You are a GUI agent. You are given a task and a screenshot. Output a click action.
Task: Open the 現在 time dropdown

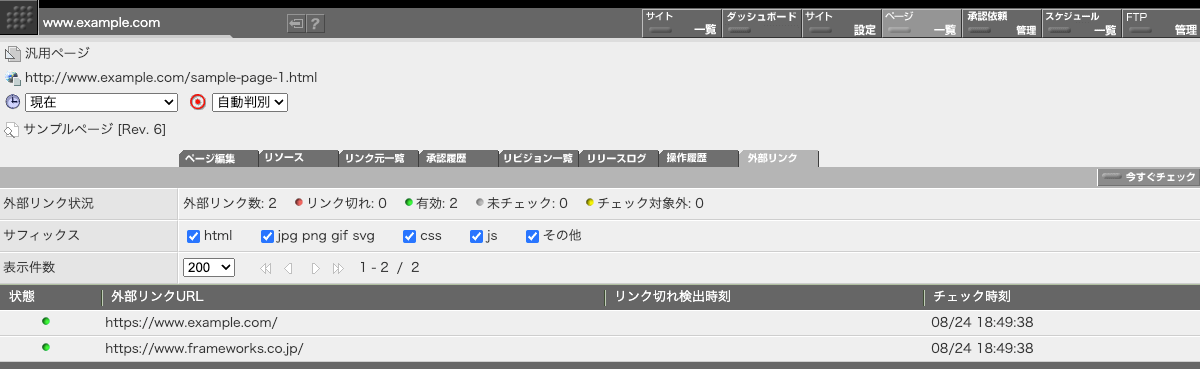(x=102, y=102)
